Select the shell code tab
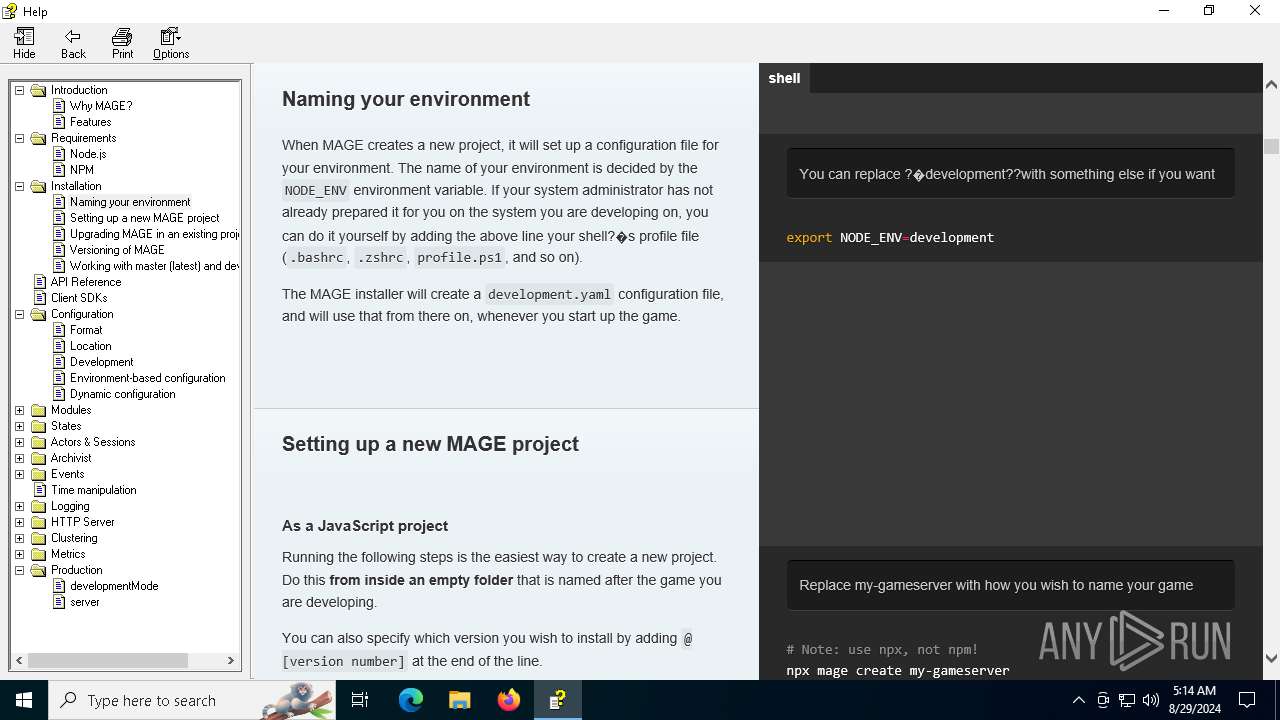The width and height of the screenshot is (1280, 720). click(x=784, y=78)
